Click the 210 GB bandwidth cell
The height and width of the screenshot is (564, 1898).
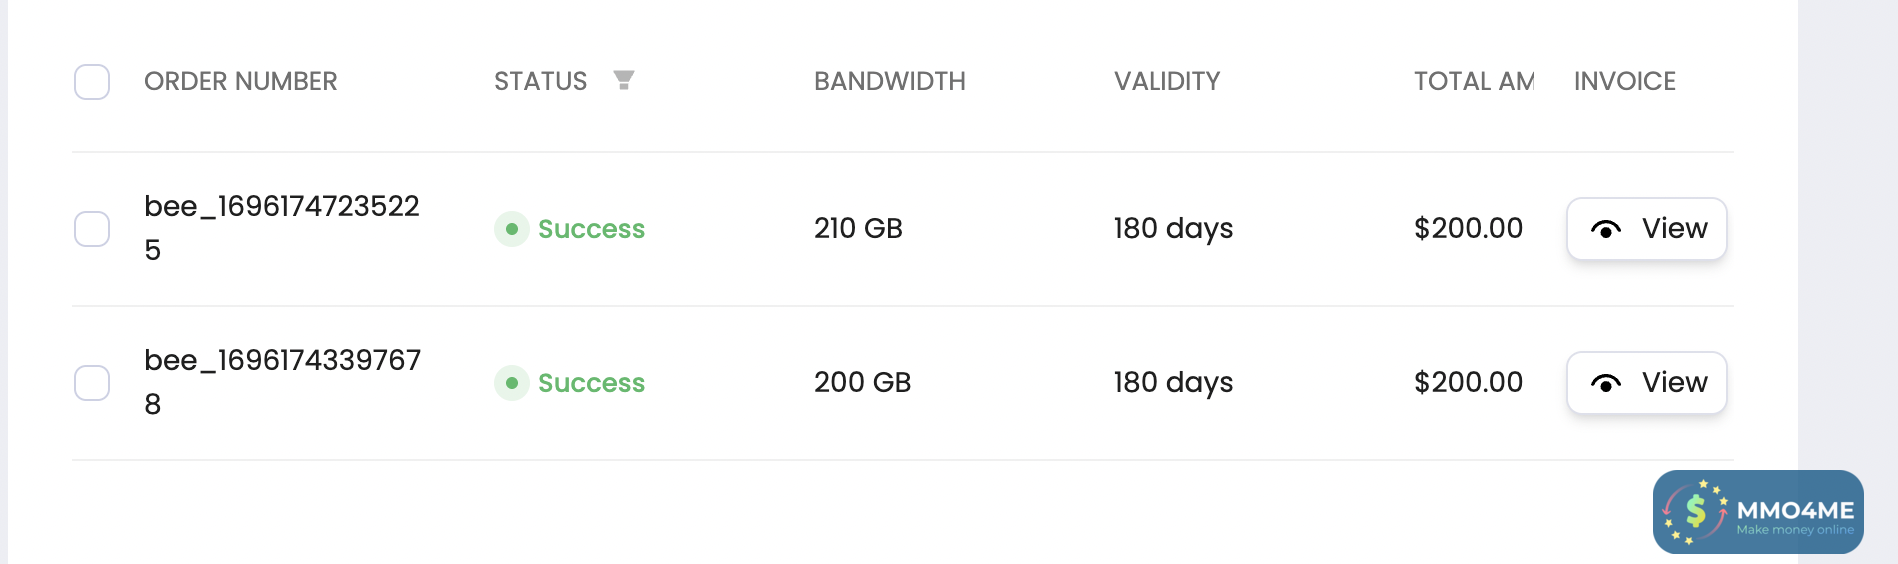pyautogui.click(x=858, y=229)
